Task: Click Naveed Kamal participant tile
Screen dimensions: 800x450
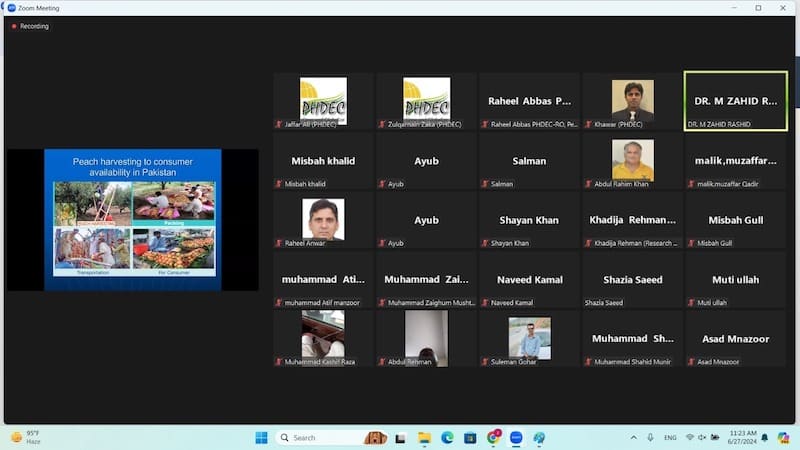Action: tap(529, 279)
